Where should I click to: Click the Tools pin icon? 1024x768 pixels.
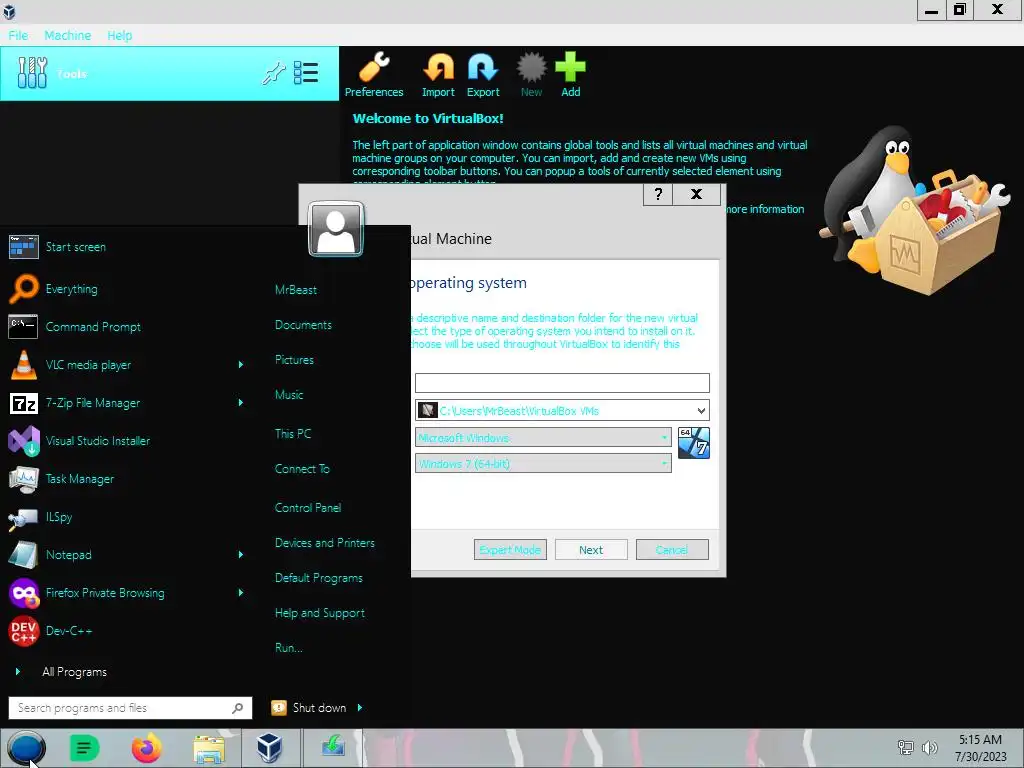click(274, 73)
